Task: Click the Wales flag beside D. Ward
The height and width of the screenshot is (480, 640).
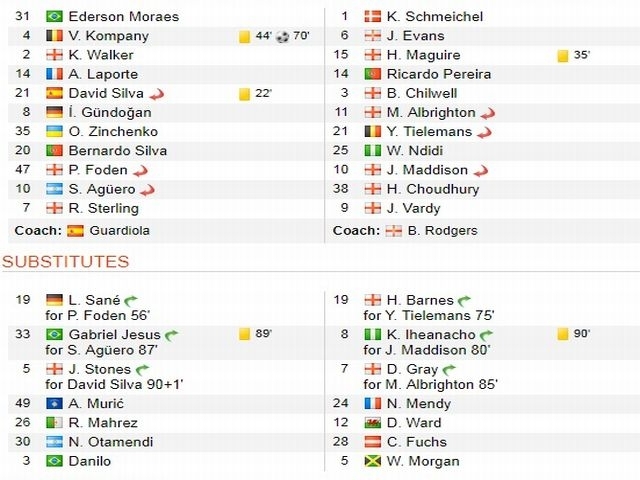Action: (x=372, y=423)
